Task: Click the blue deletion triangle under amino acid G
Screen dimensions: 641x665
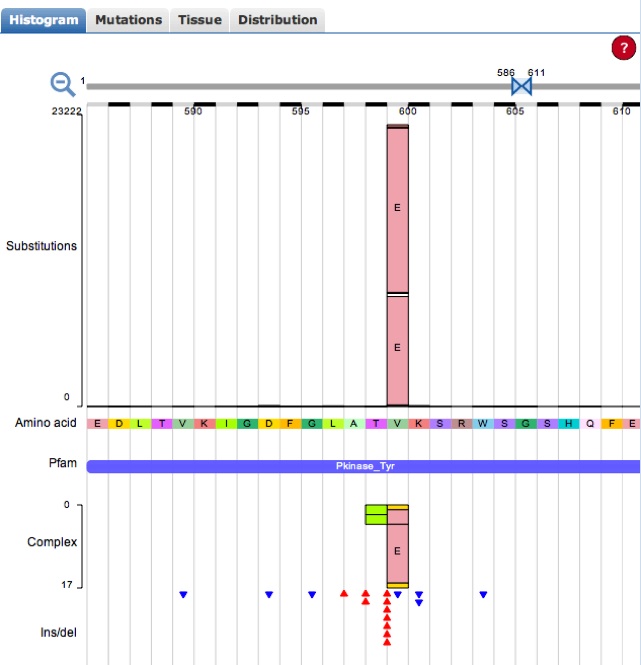Action: point(312,595)
